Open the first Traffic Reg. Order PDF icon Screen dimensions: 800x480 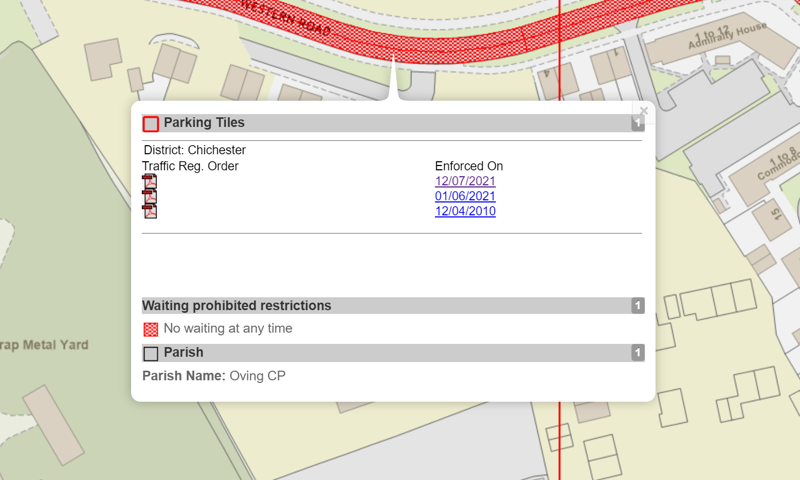[x=149, y=182]
